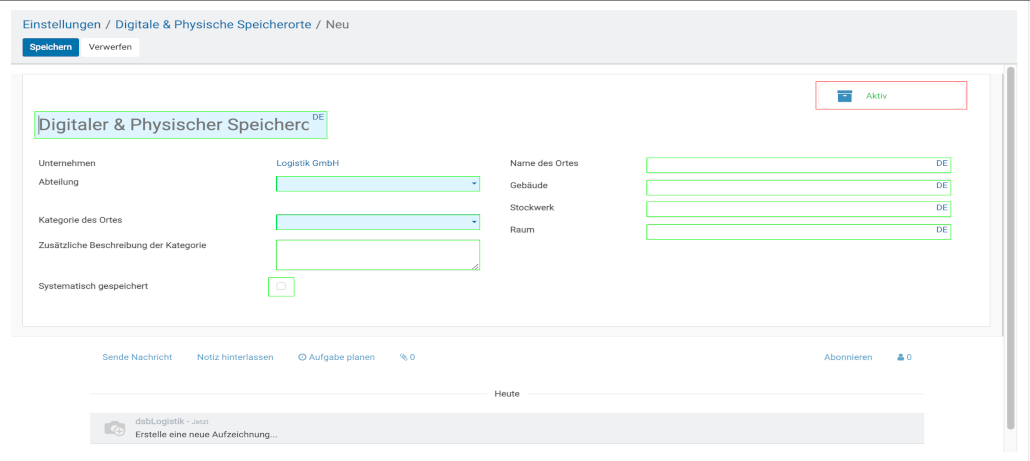Click the Verwerfen button
1030x461 pixels.
(110, 47)
